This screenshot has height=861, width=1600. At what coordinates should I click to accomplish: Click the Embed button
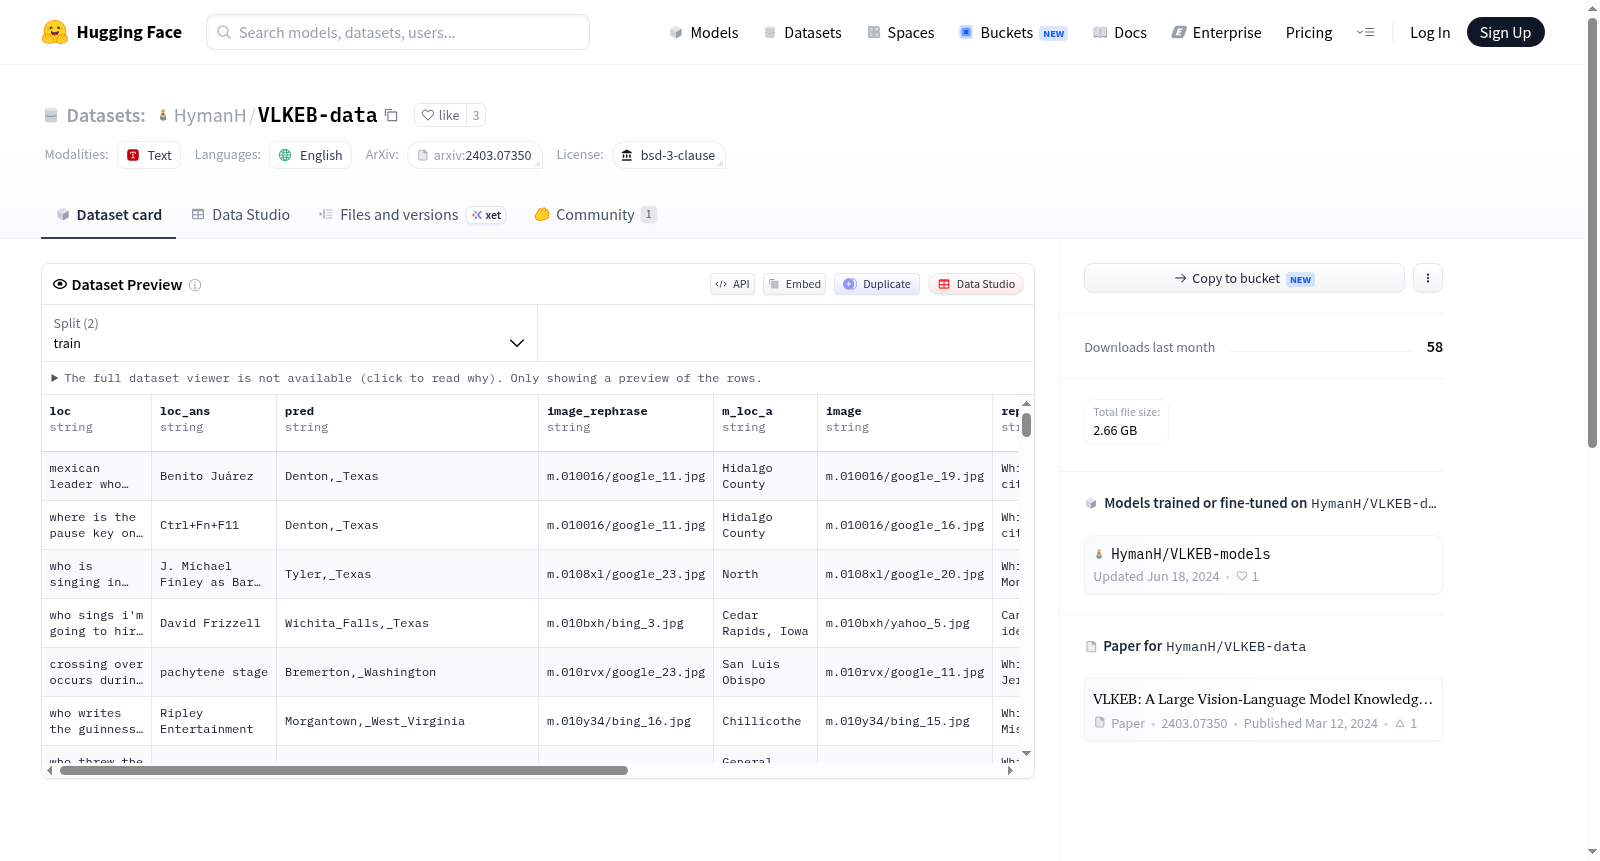pos(795,284)
